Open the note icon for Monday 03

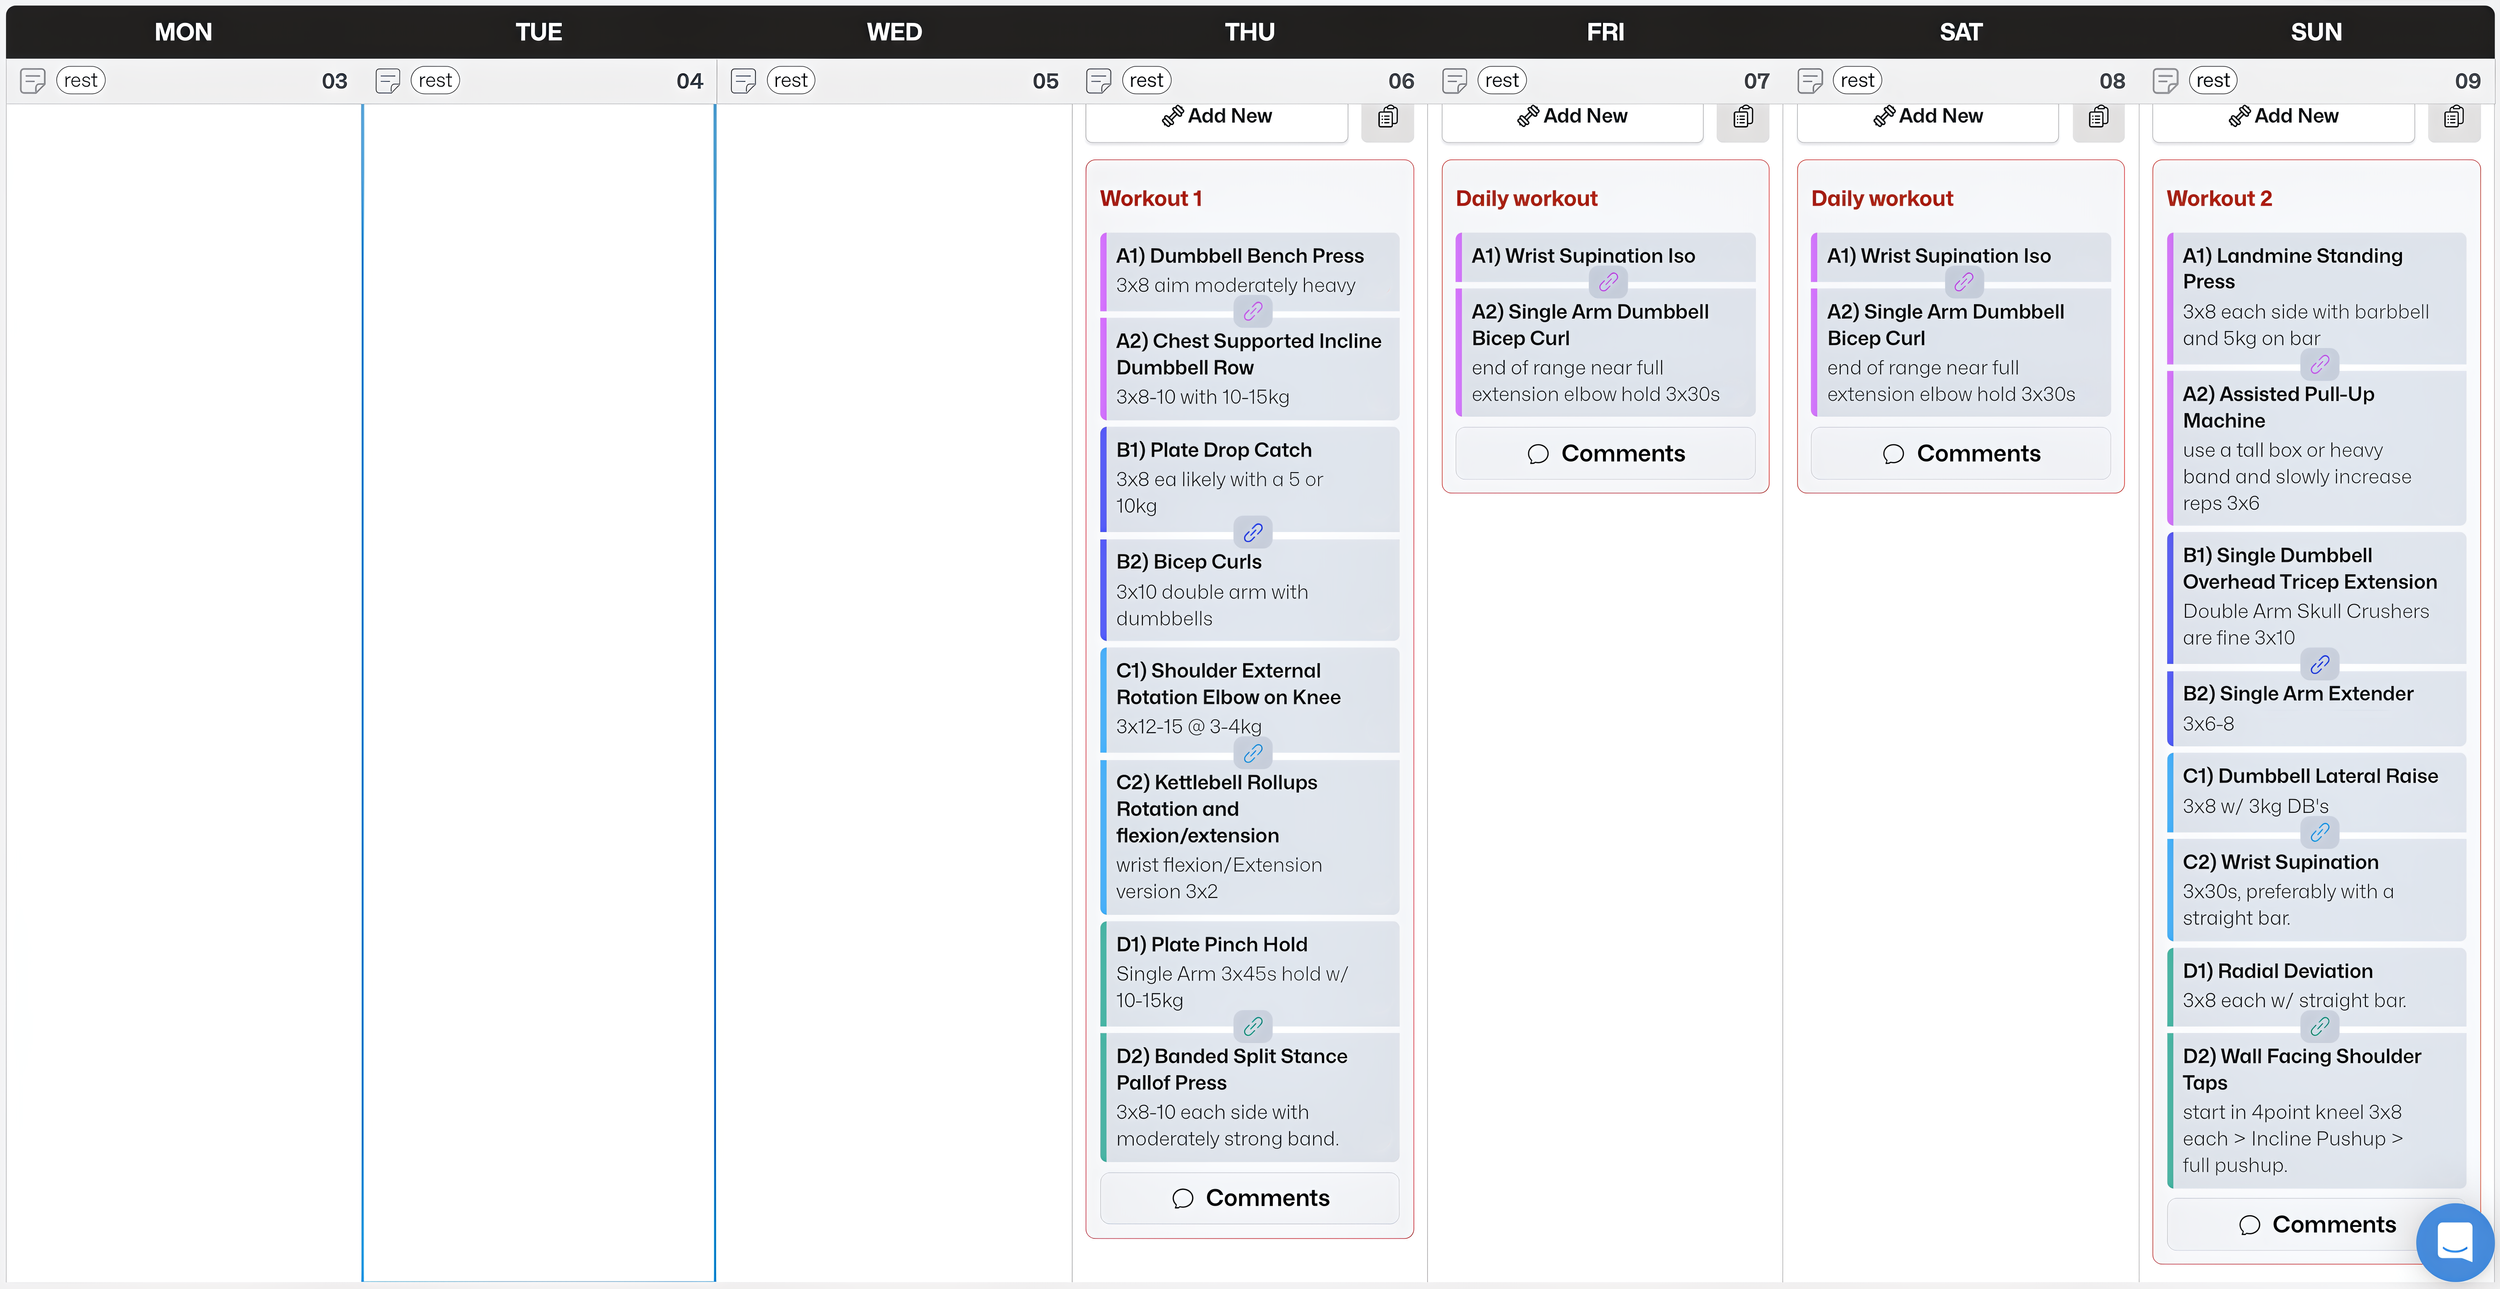tap(33, 81)
